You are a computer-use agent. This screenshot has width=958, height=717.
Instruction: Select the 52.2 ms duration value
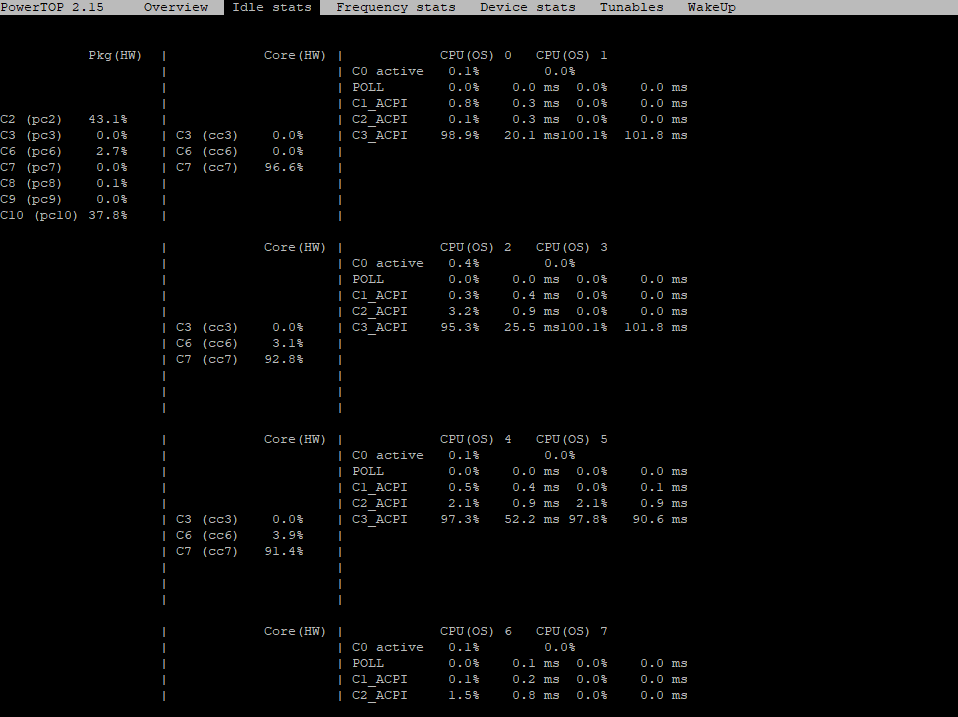[x=532, y=520]
